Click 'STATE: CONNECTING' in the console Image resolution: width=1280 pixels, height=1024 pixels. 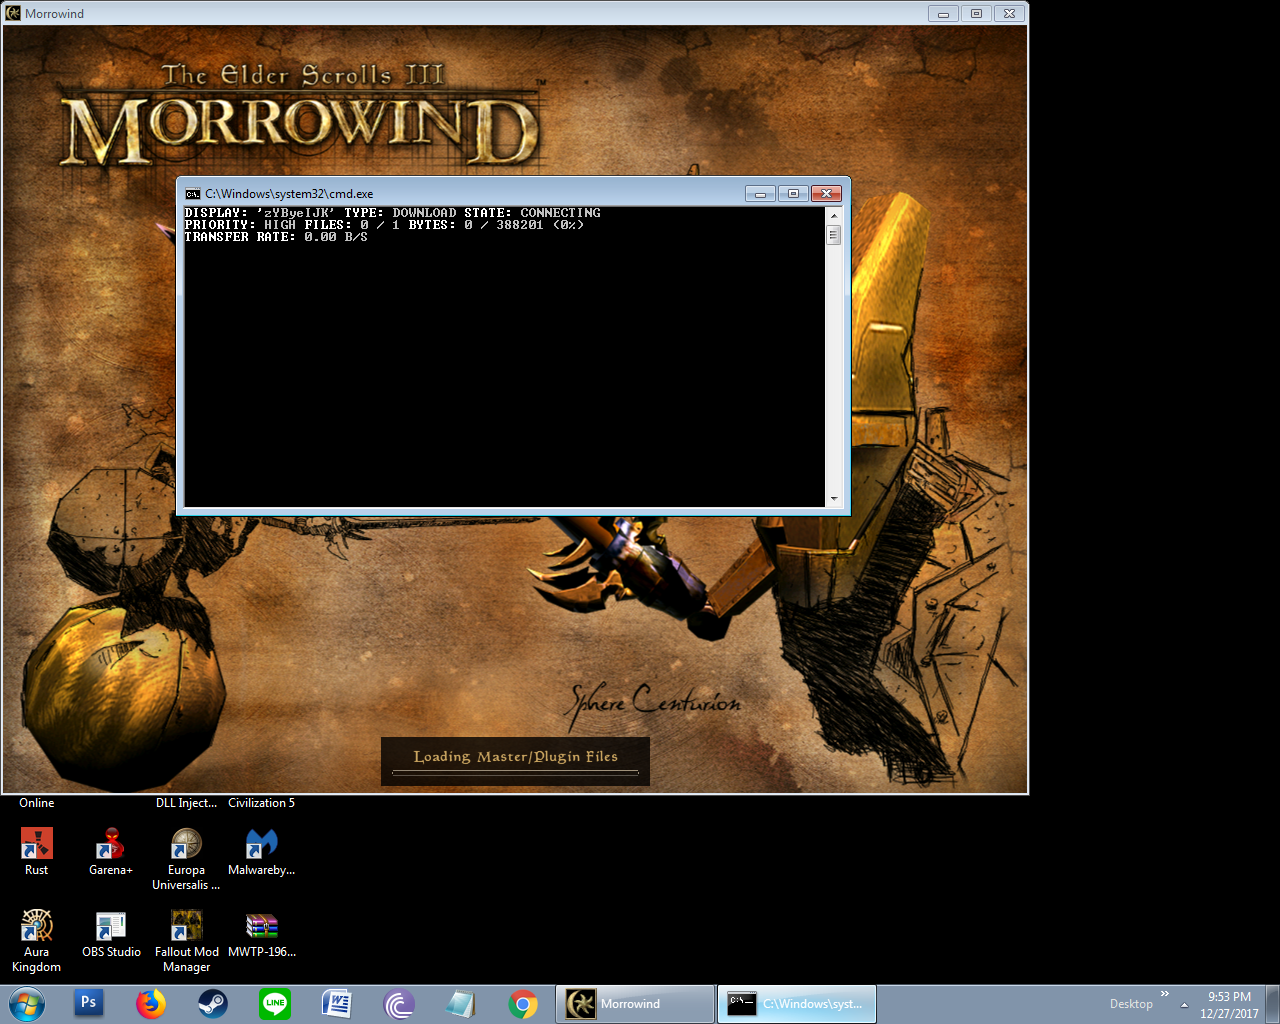532,213
